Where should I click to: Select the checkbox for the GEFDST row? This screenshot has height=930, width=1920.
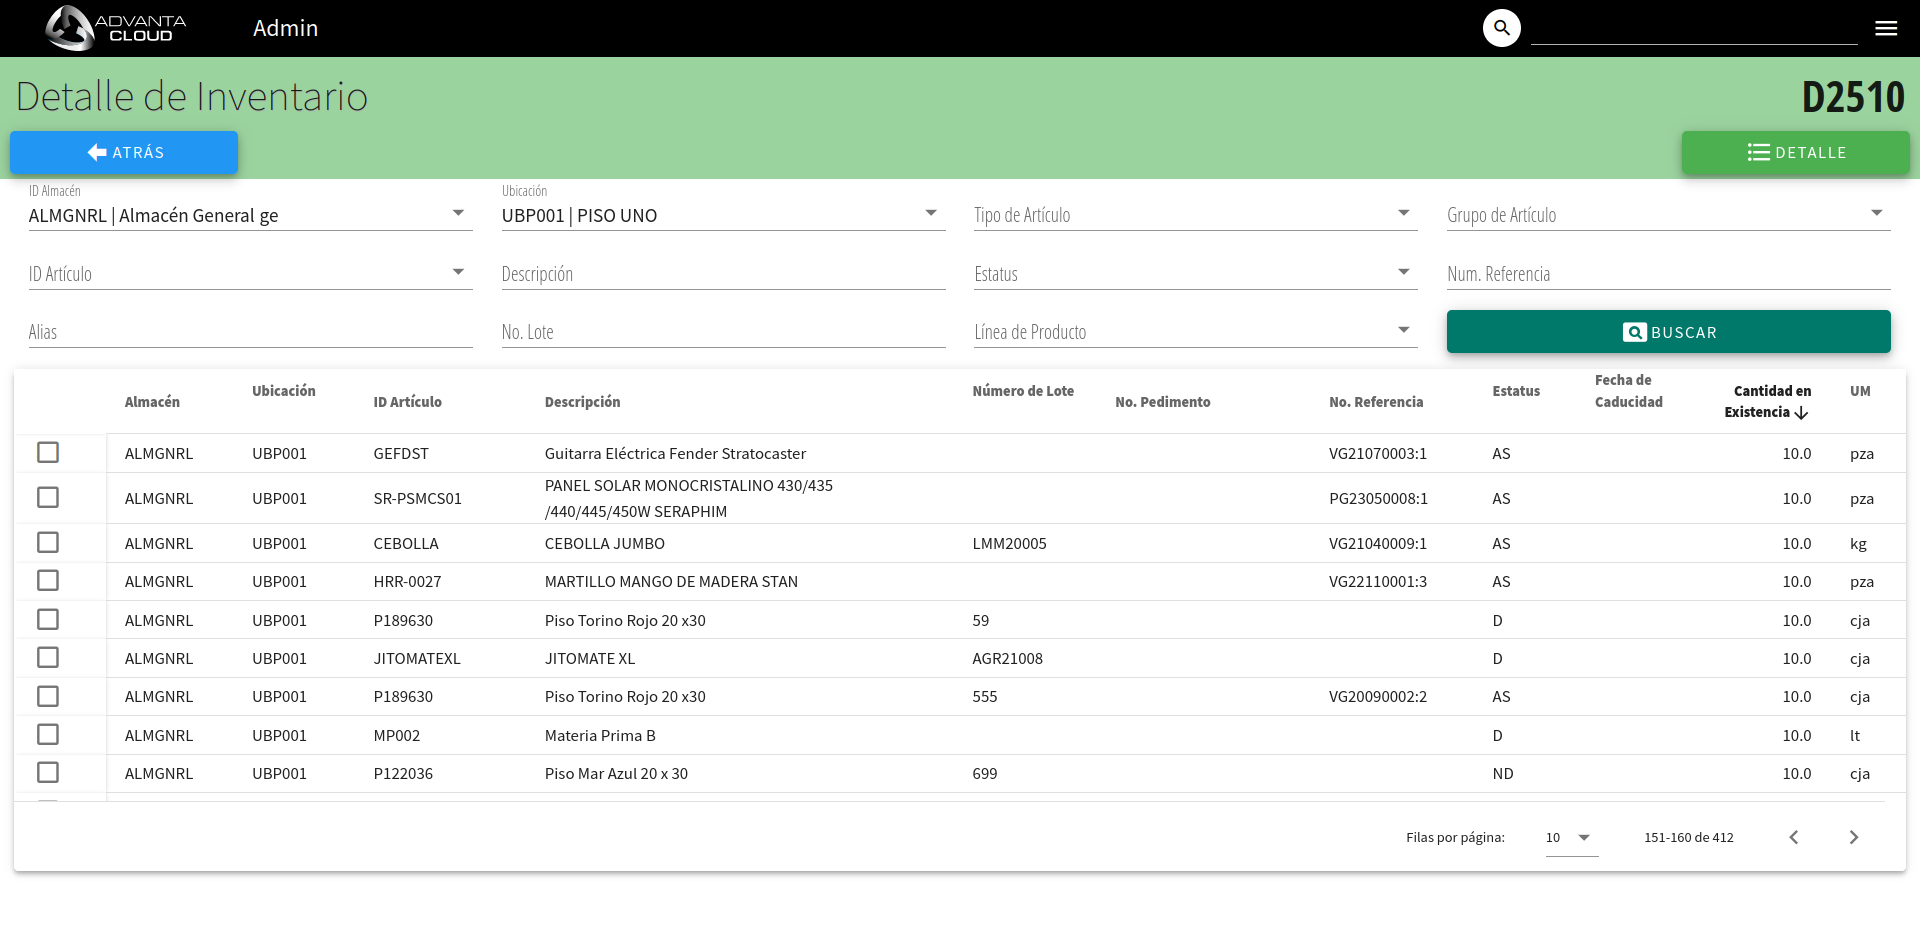pos(48,452)
